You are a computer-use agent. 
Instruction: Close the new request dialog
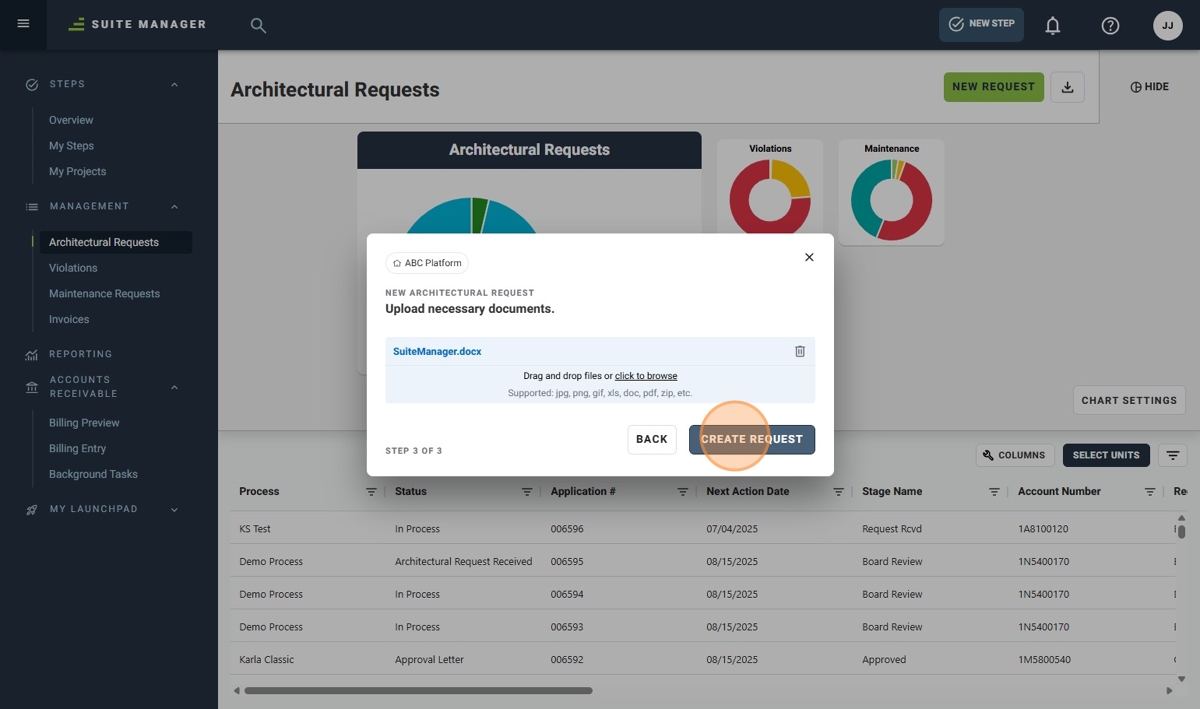809,257
